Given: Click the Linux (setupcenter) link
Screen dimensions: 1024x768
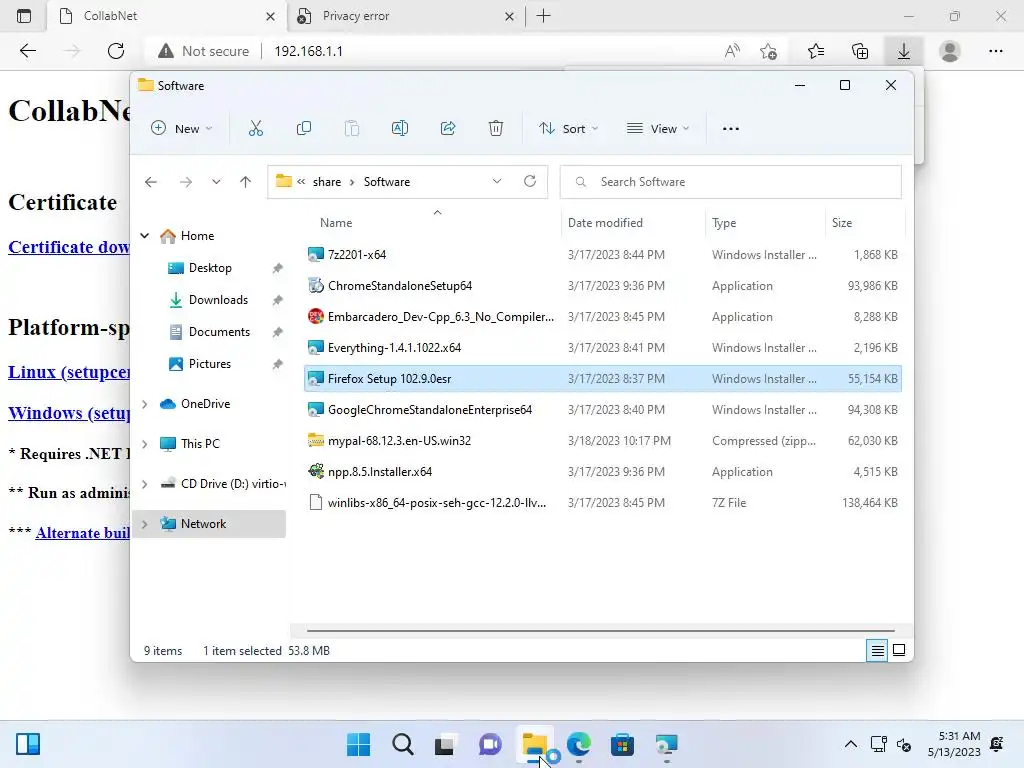Looking at the screenshot, I should (69, 372).
